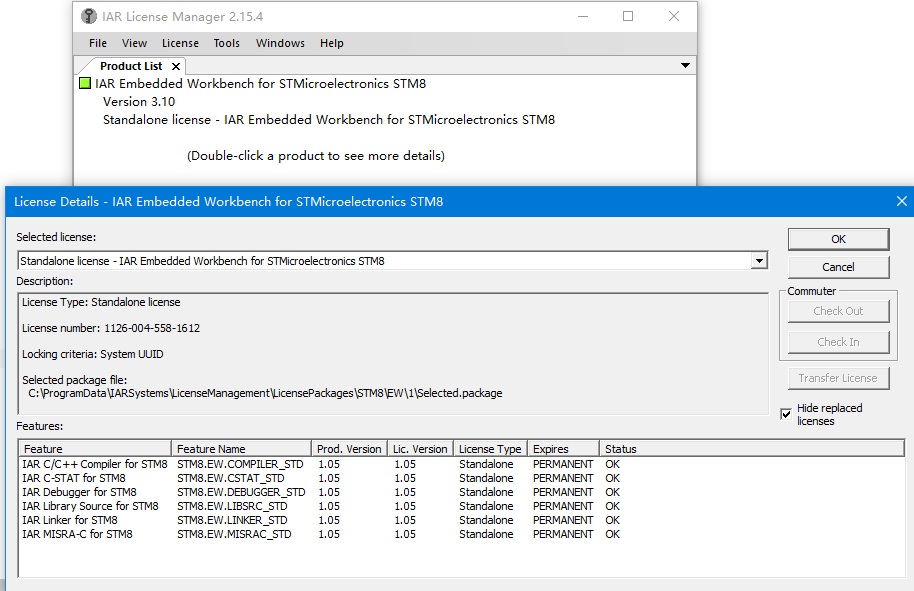
Task: Maximize the IAR License Manager window
Action: coord(628,16)
